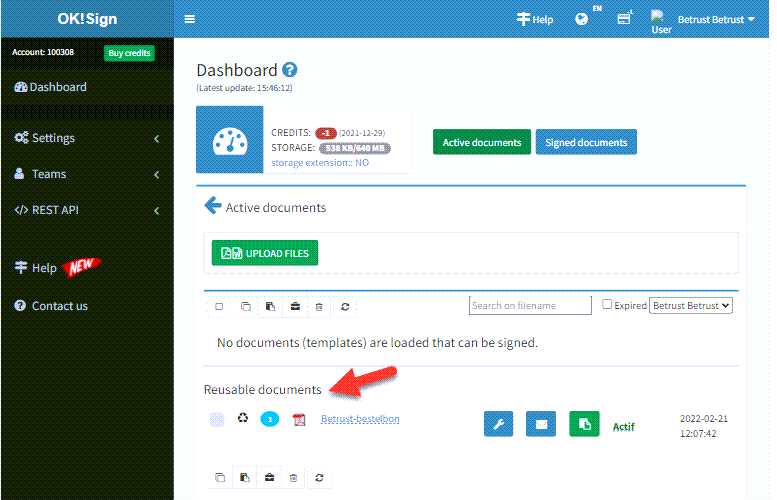Expand the Settings chevron
This screenshot has height=500, width=777.
157,139
